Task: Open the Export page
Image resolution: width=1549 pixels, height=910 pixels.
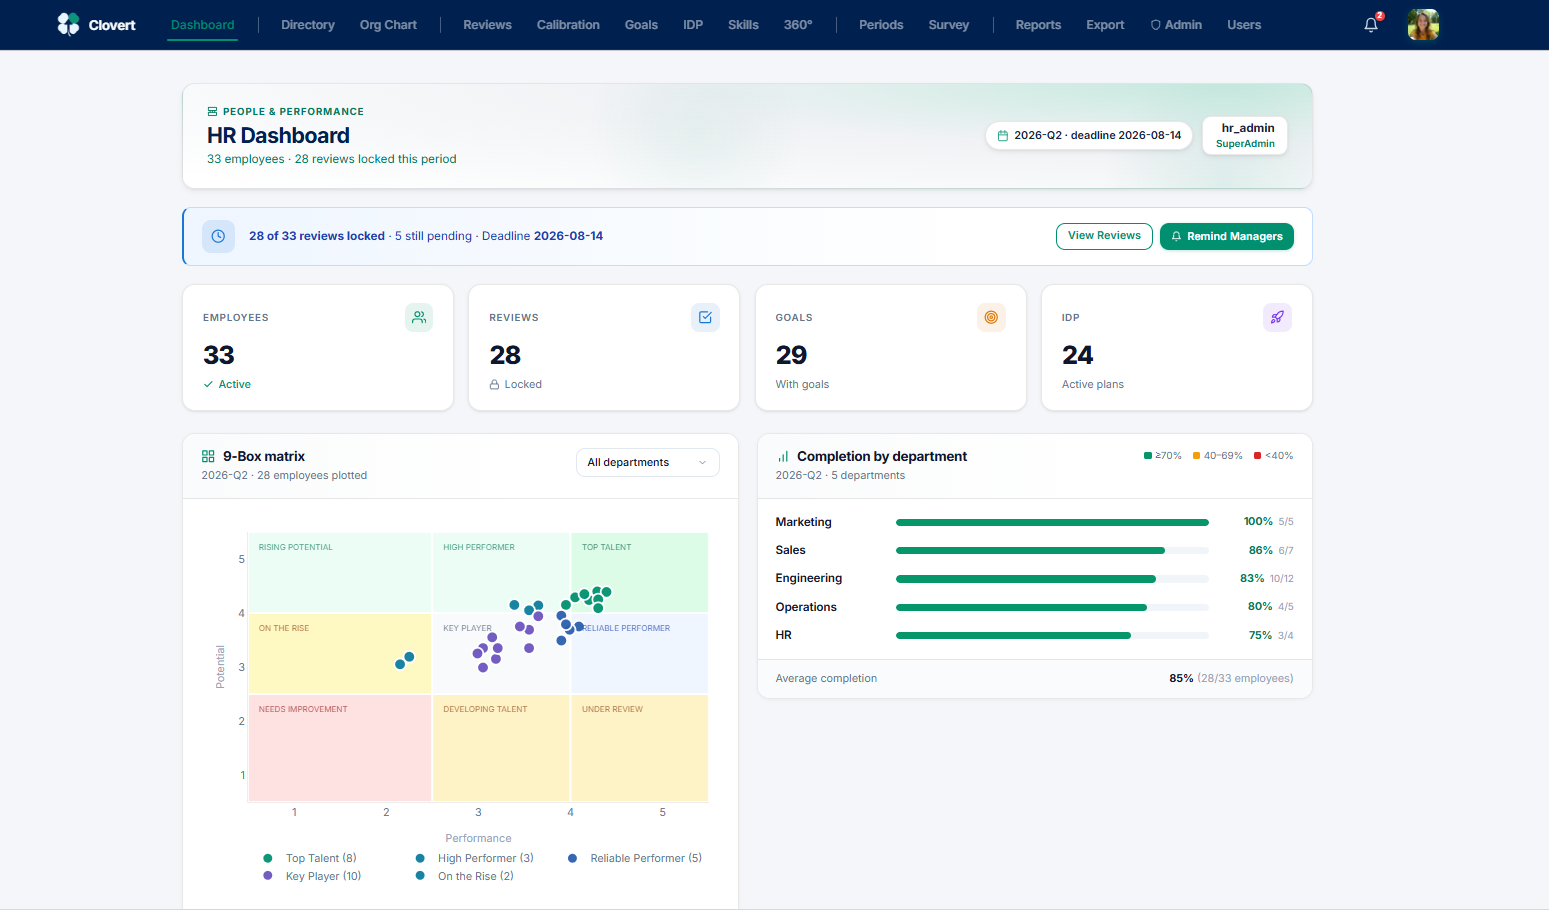Action: [1105, 25]
